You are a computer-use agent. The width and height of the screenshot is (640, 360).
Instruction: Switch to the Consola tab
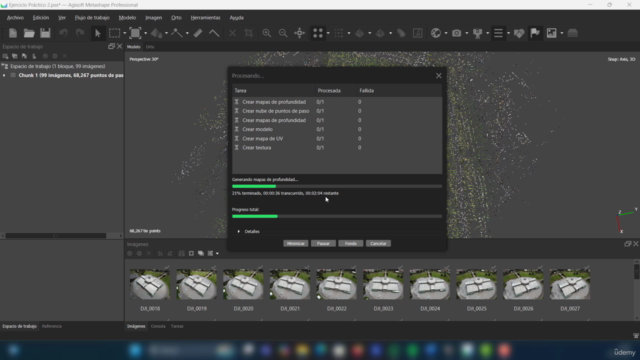158,326
